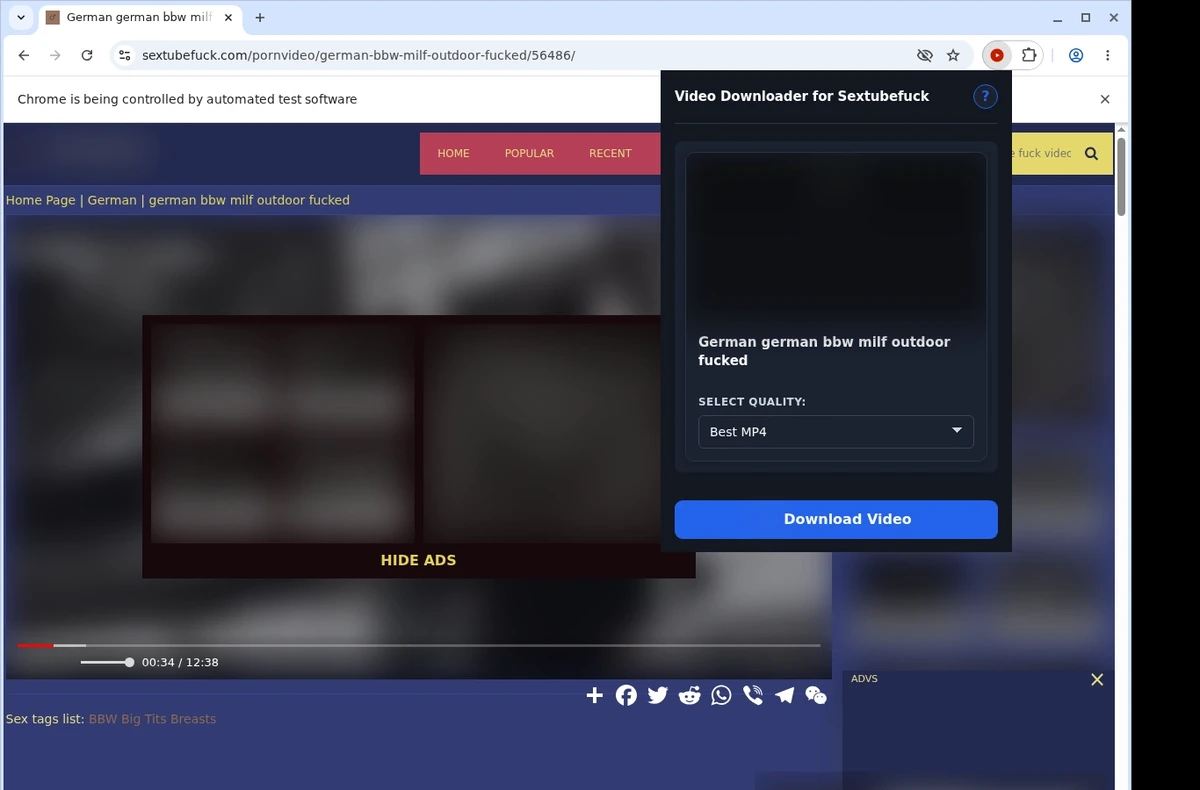Click the 00:34 / 12:38 time display
Screen dimensions: 1200x790
click(180, 662)
